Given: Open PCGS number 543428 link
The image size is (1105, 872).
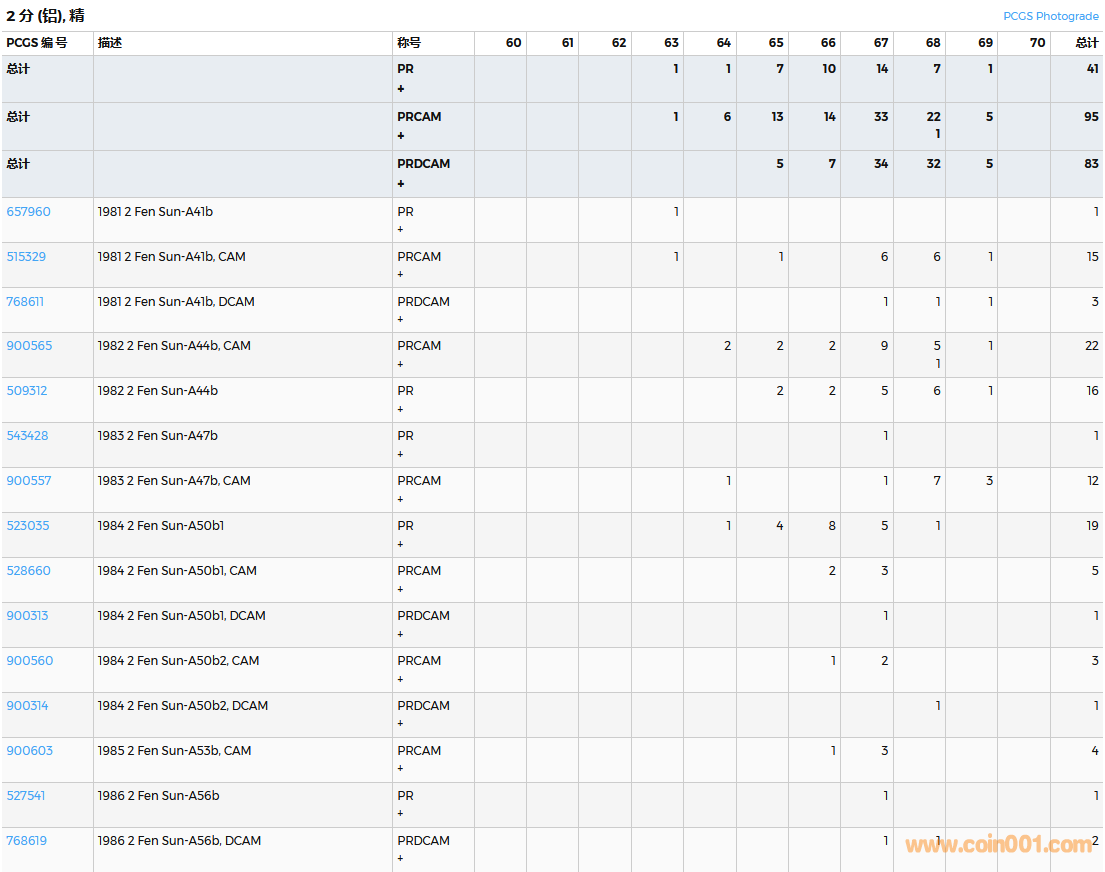Looking at the screenshot, I should [27, 436].
